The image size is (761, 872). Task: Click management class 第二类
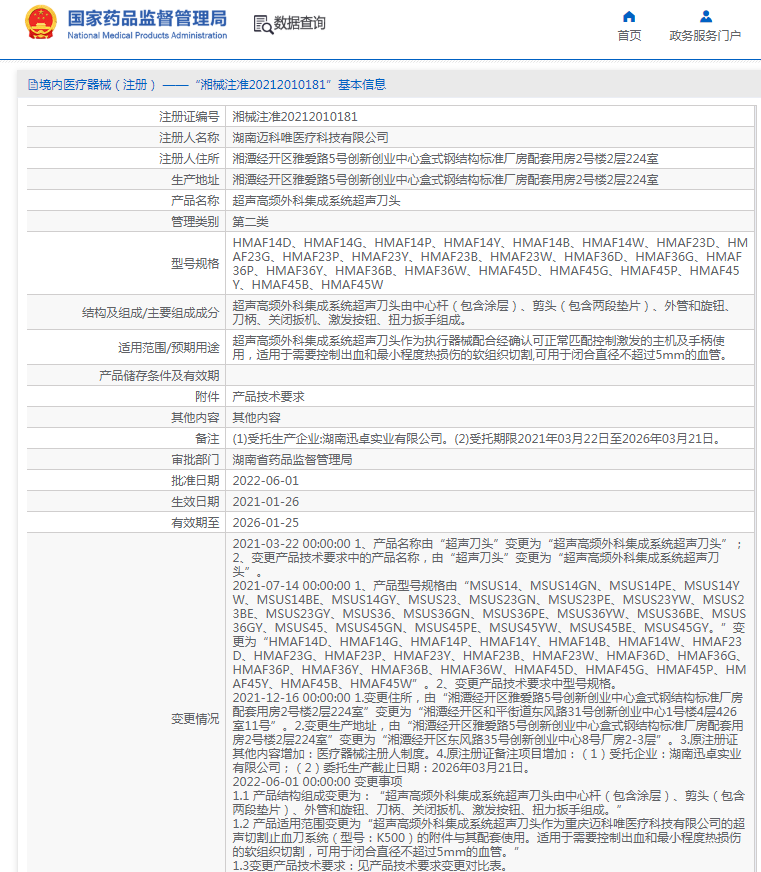250,222
